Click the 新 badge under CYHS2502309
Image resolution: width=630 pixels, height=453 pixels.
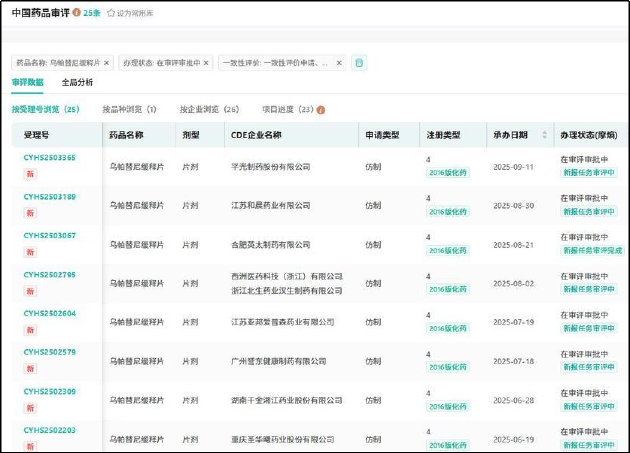[x=30, y=408]
